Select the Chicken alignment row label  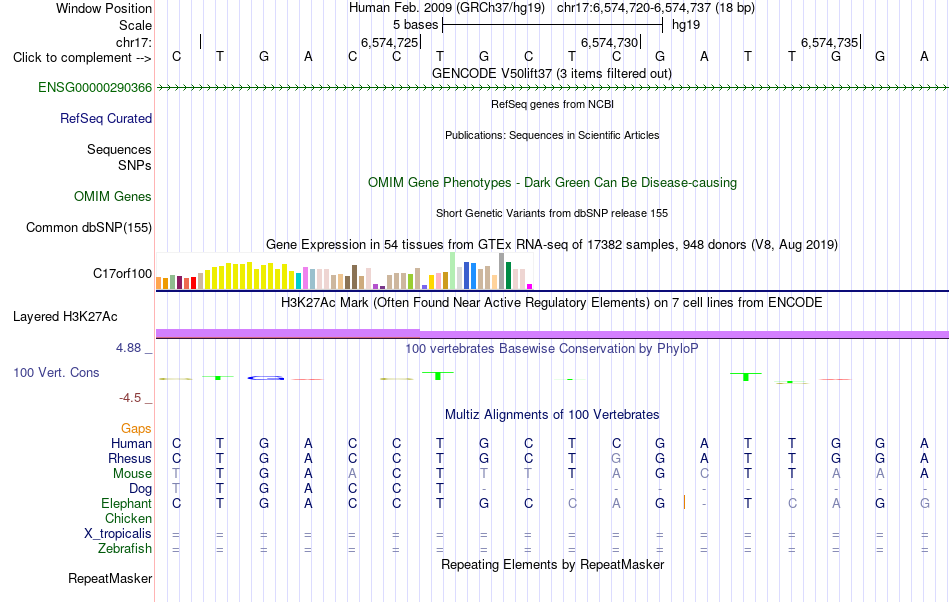(x=128, y=519)
